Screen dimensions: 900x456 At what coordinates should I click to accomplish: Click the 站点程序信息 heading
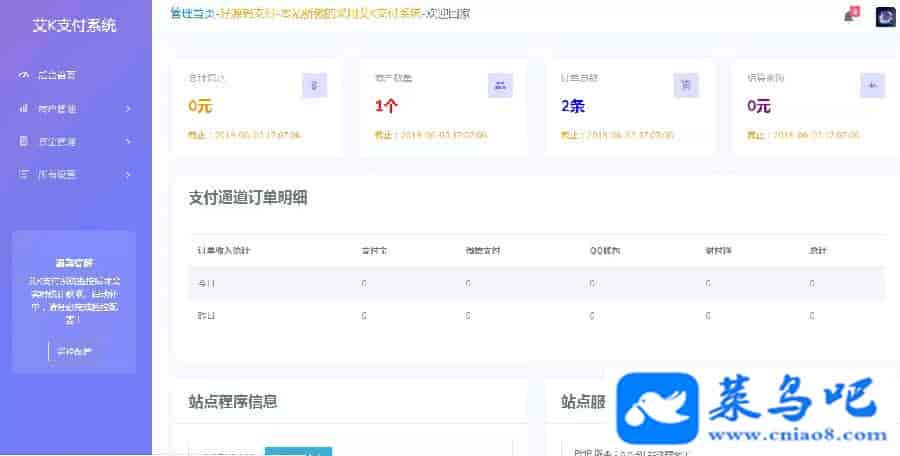[x=233, y=401]
